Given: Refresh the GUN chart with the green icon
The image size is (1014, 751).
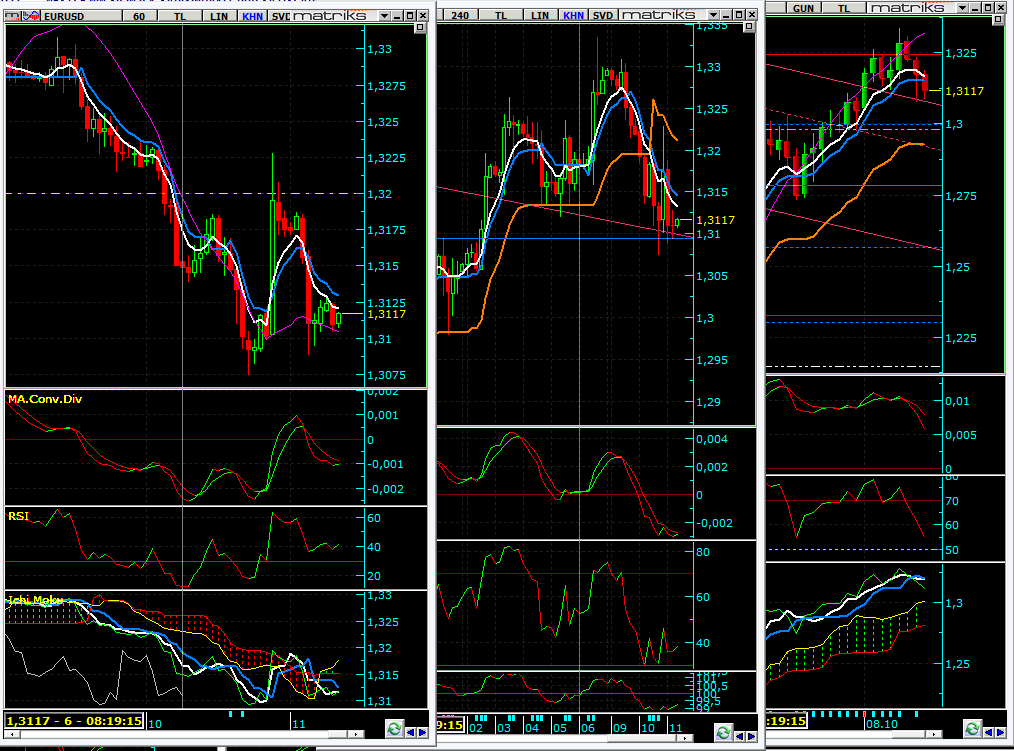Looking at the screenshot, I should click(973, 729).
